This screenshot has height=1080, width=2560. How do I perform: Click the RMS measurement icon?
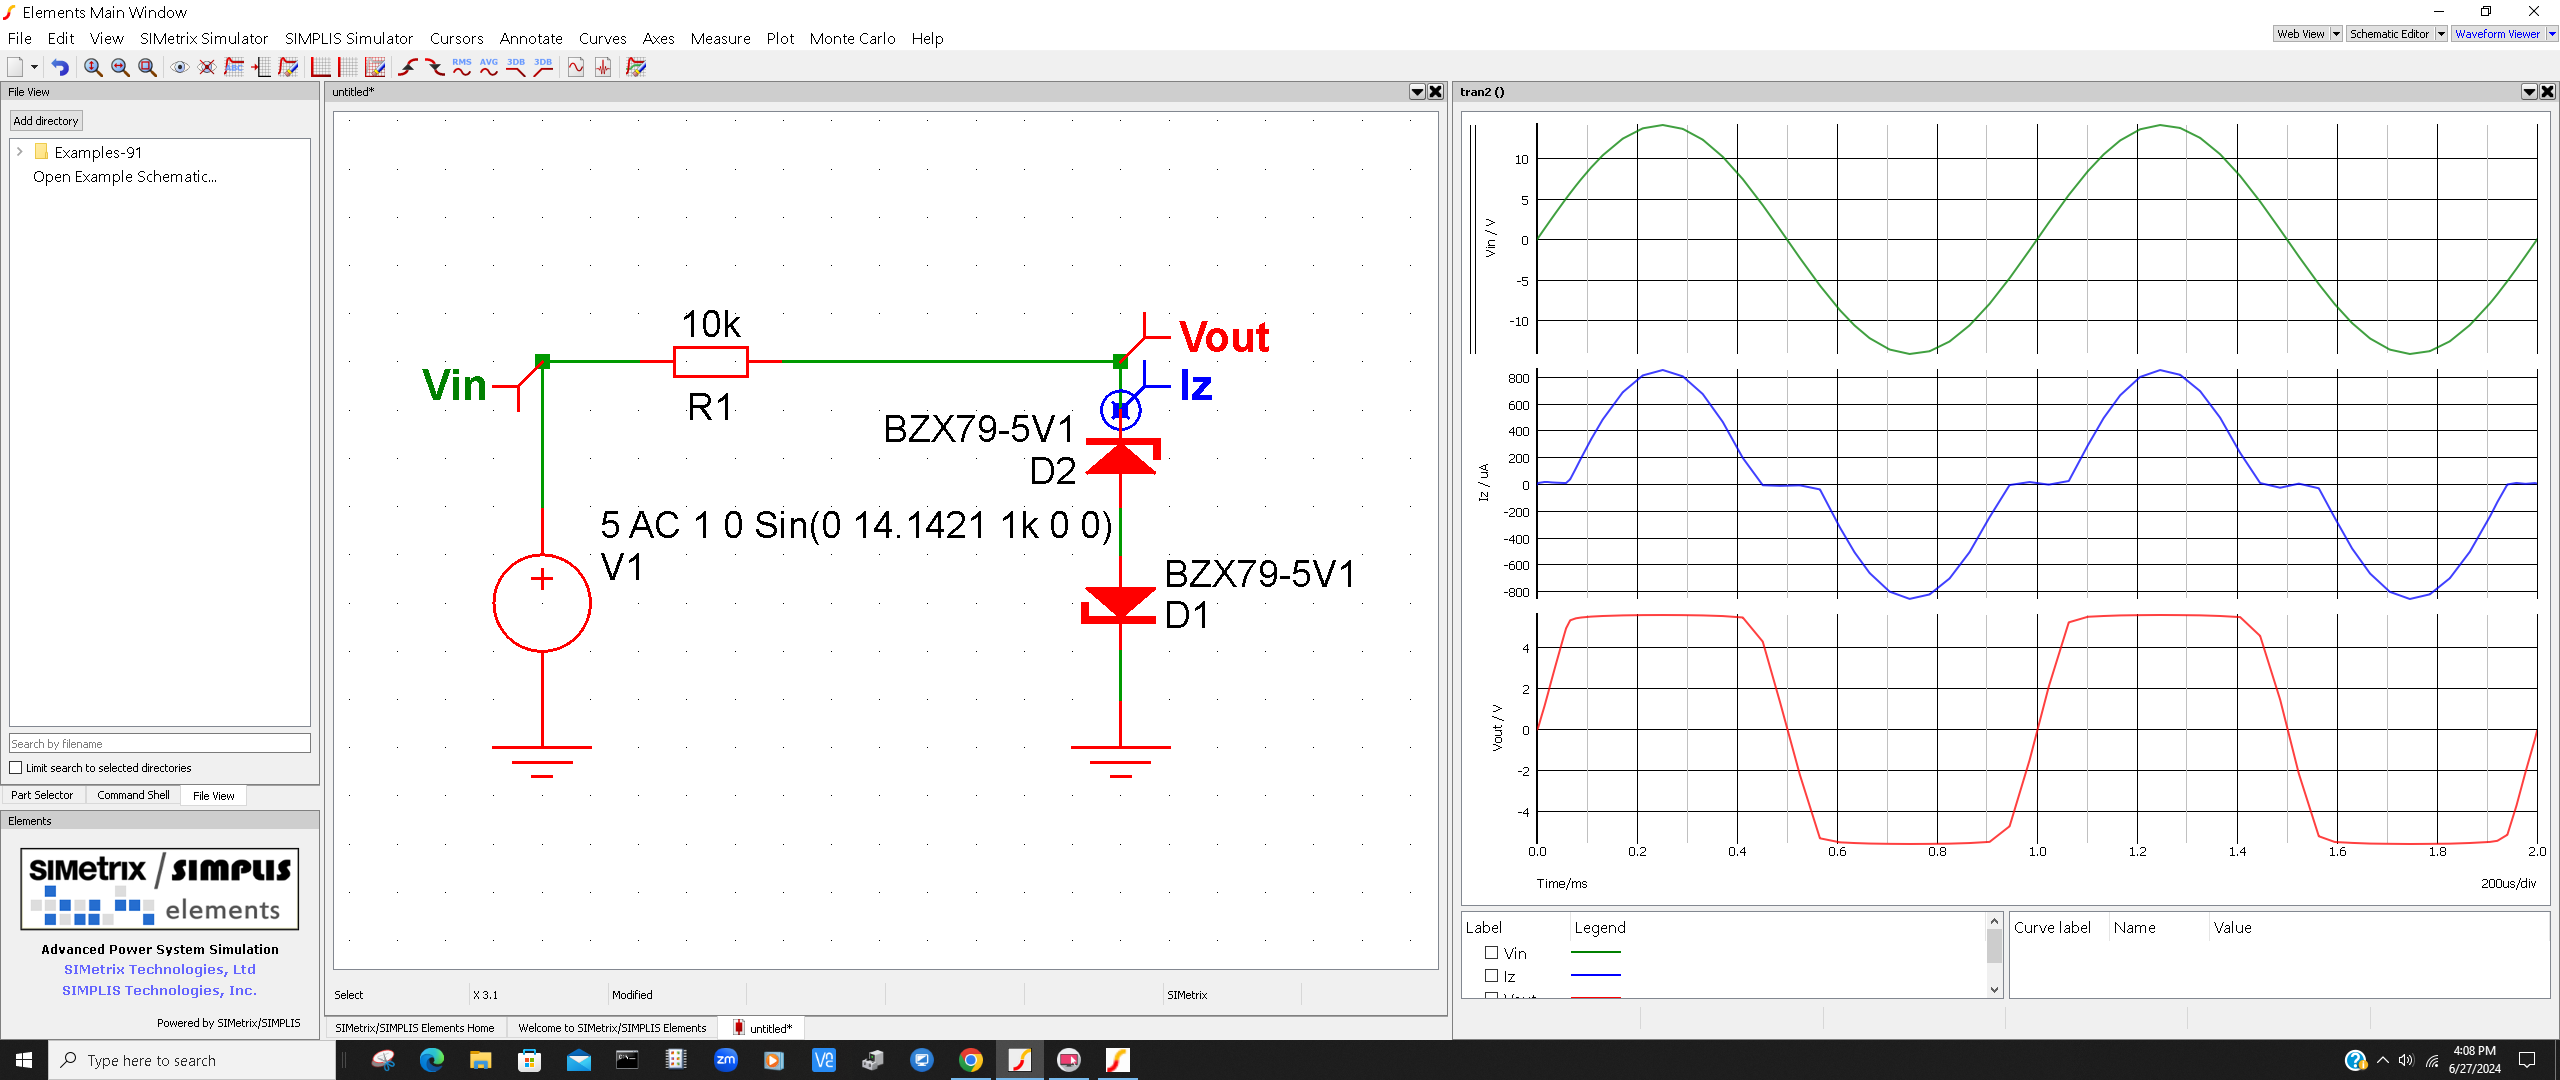462,67
